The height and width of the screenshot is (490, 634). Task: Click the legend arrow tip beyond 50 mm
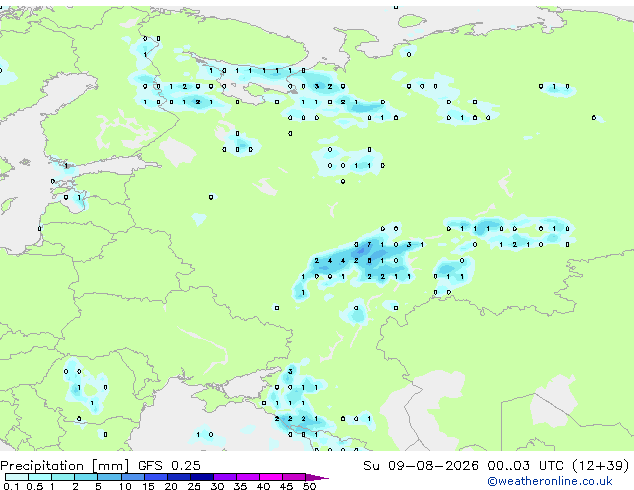tap(317, 477)
